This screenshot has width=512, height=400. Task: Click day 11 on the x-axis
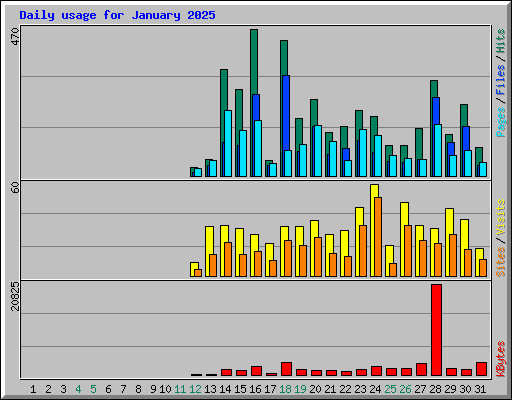tap(180, 389)
